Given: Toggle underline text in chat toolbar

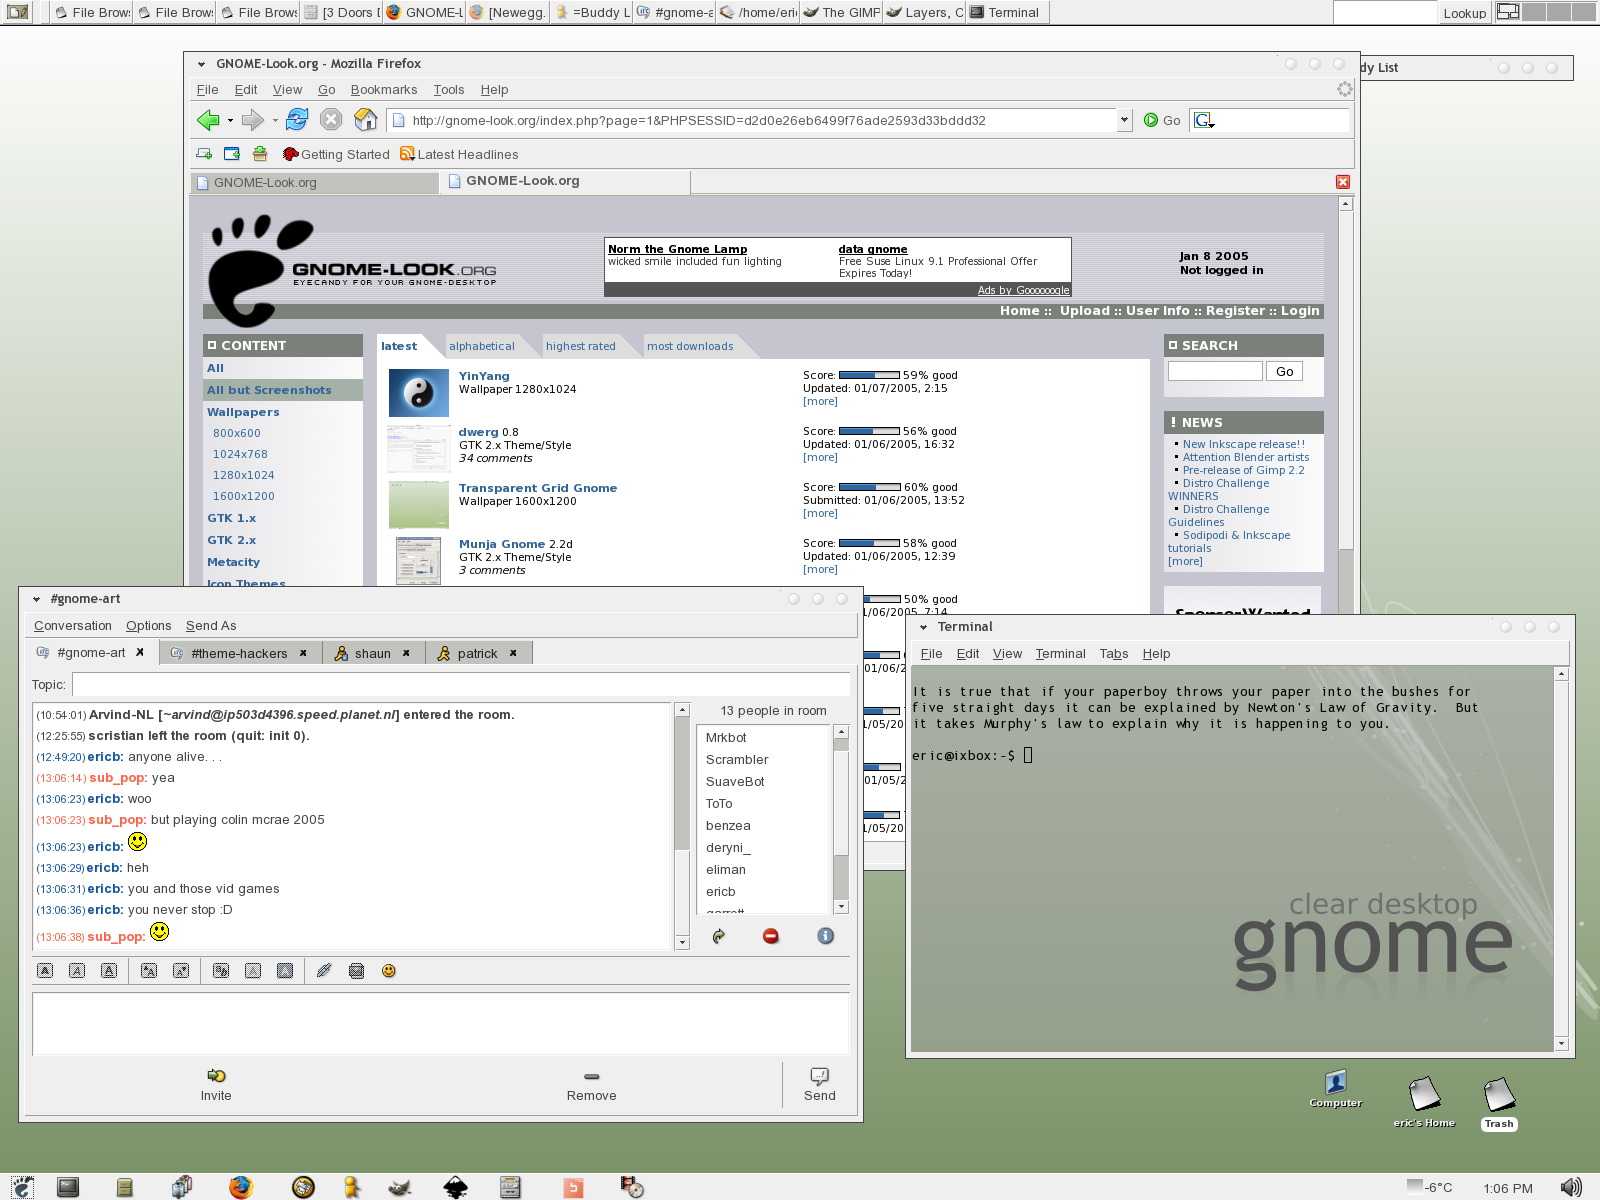Looking at the screenshot, I should tap(109, 971).
